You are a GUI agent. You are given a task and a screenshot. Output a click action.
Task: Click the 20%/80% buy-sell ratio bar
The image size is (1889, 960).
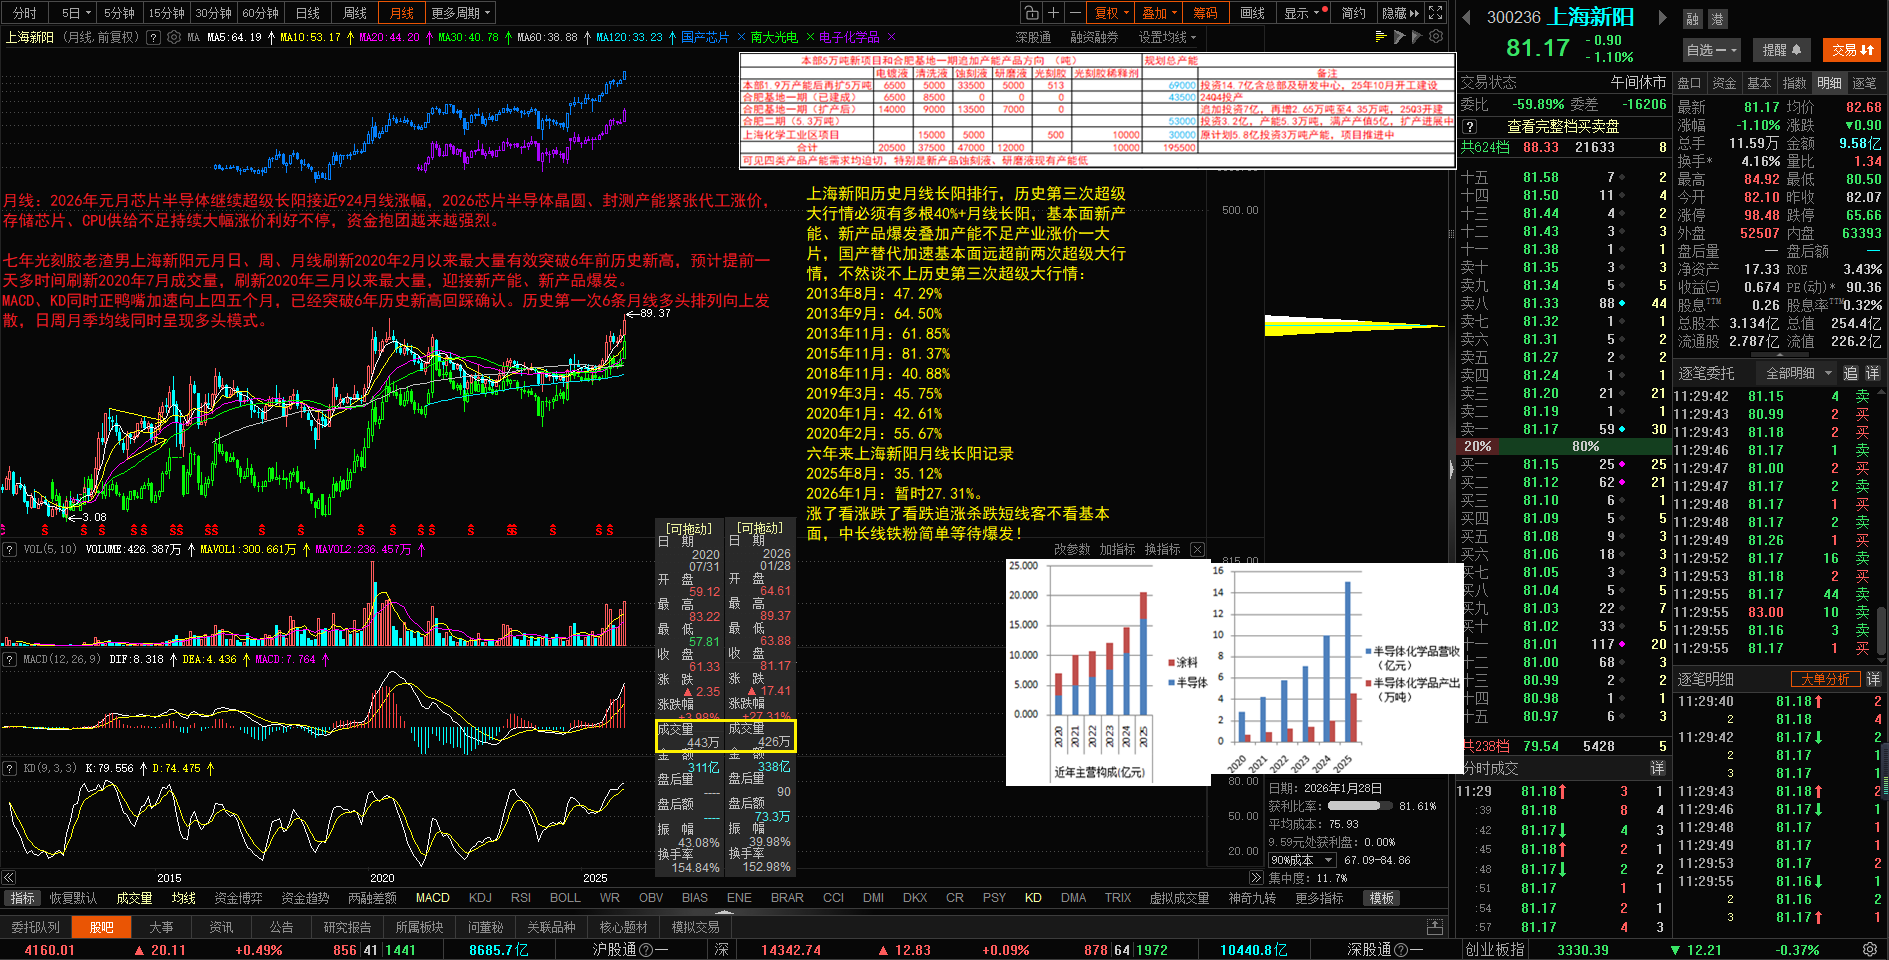pos(1562,446)
